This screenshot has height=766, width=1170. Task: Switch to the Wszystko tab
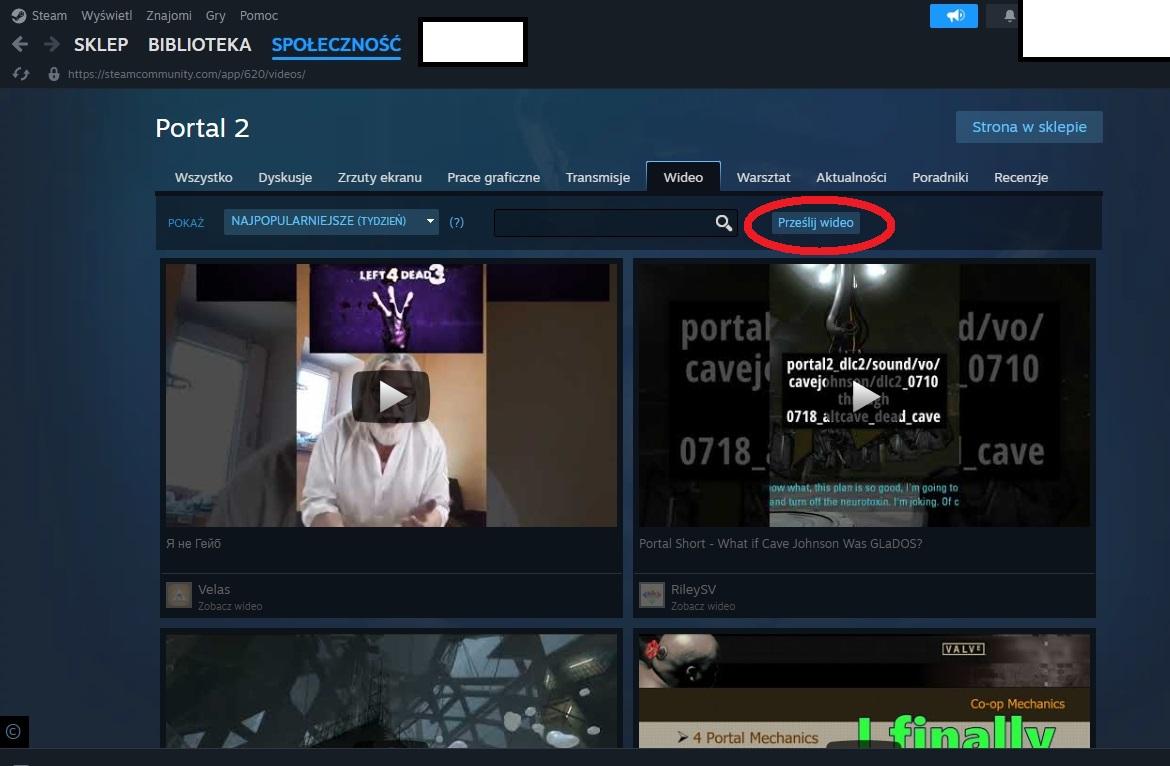(204, 178)
